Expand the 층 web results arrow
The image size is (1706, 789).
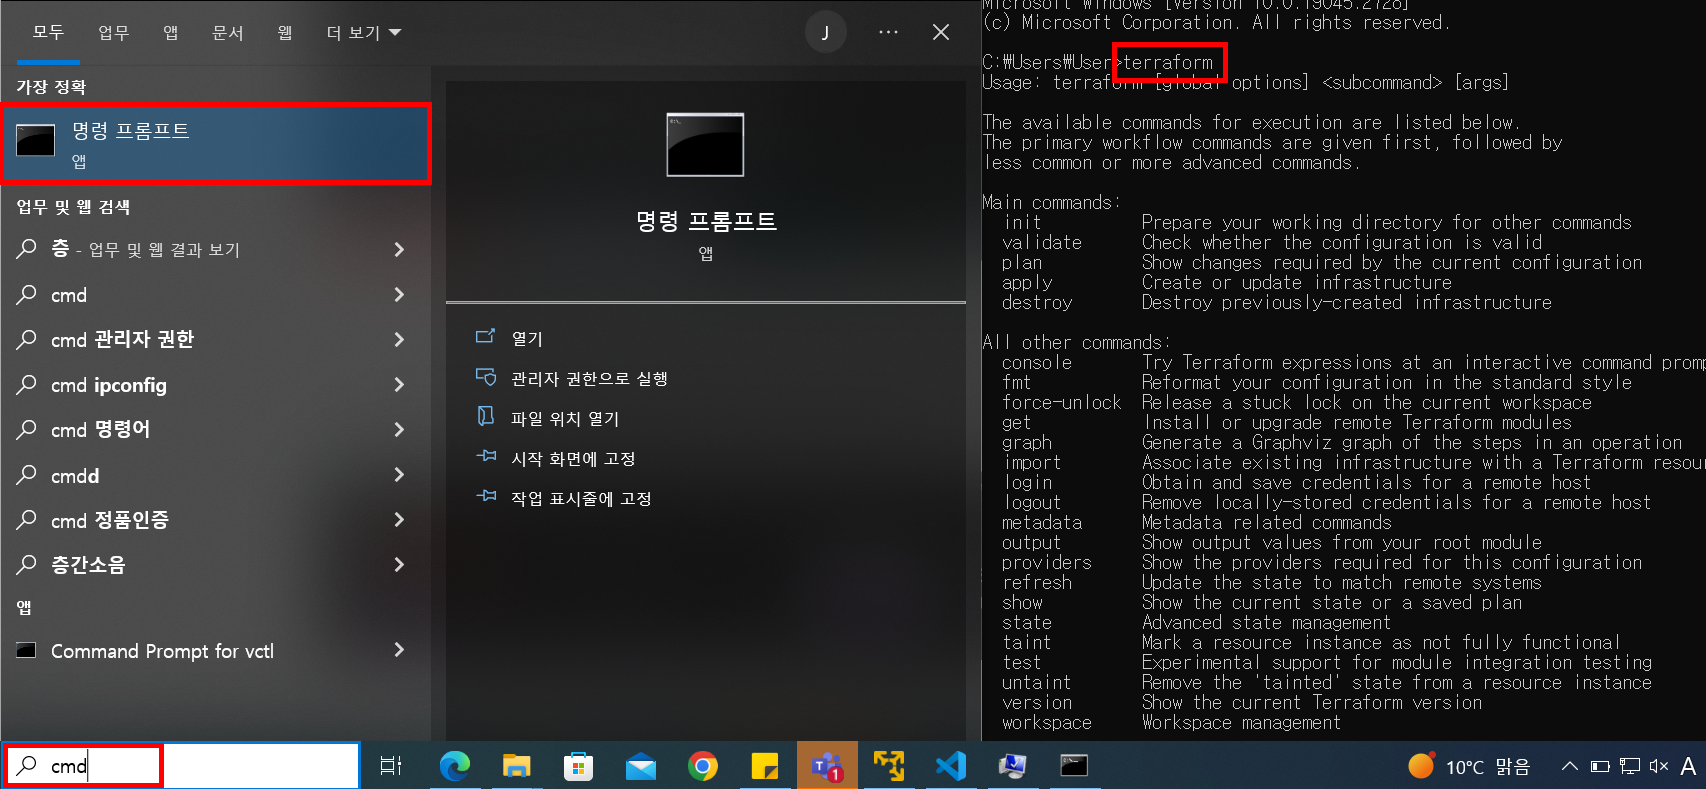pyautogui.click(x=399, y=249)
